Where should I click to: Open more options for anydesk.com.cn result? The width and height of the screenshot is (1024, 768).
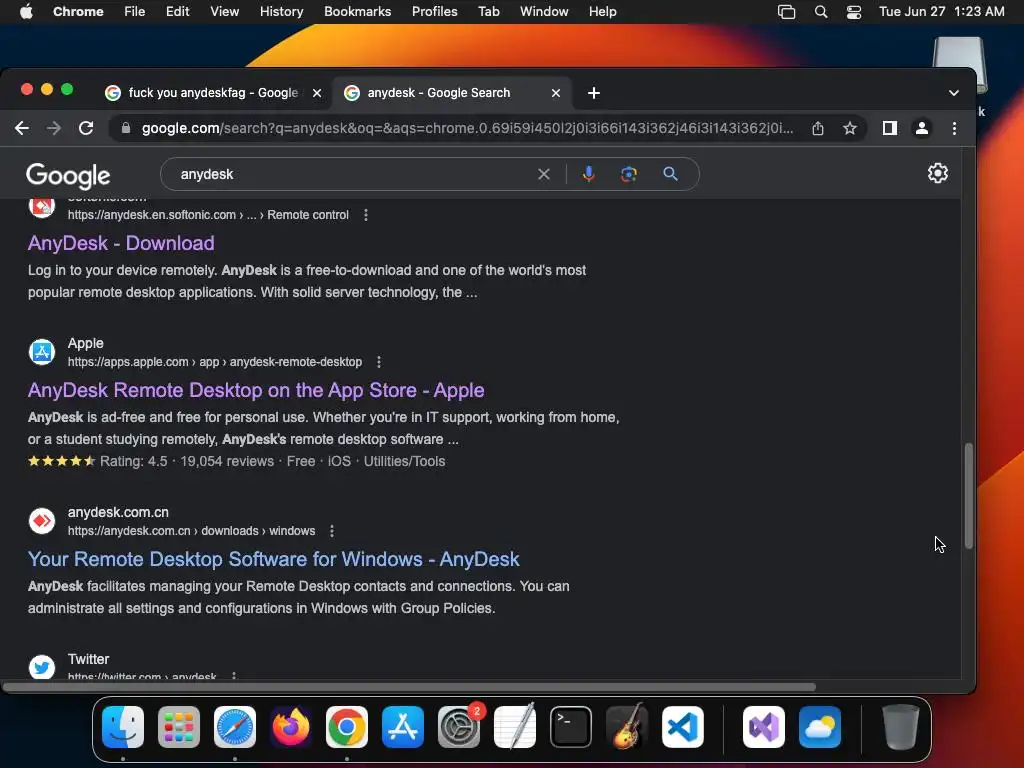pyautogui.click(x=332, y=531)
